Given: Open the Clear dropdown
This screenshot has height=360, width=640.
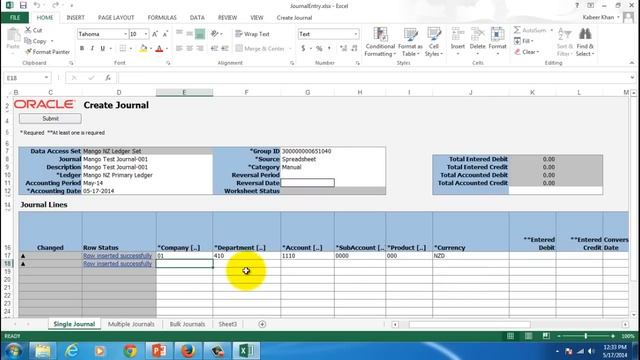Looking at the screenshot, I should coord(527,52).
